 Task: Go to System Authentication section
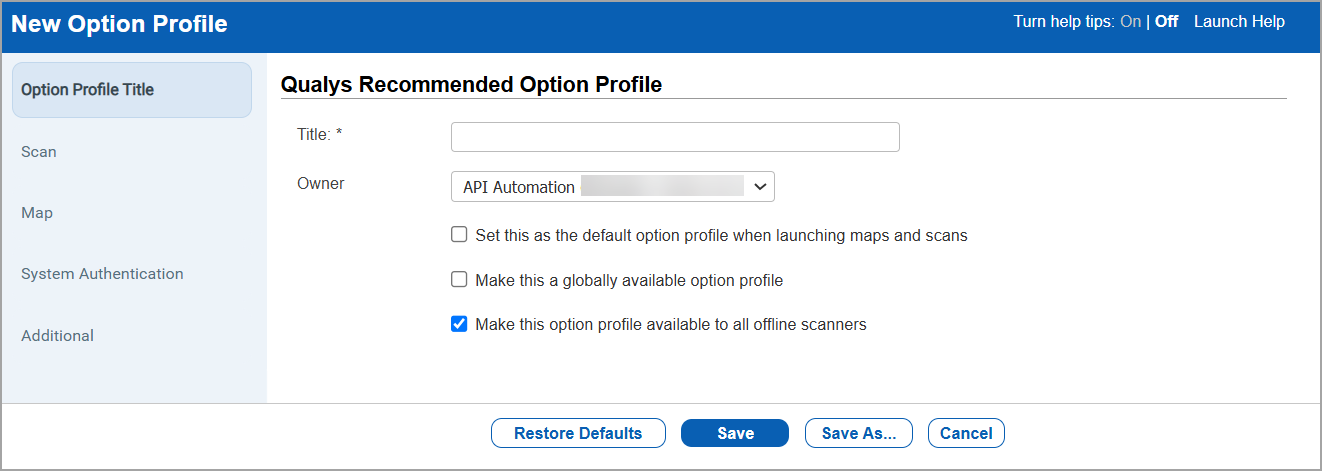coord(102,274)
